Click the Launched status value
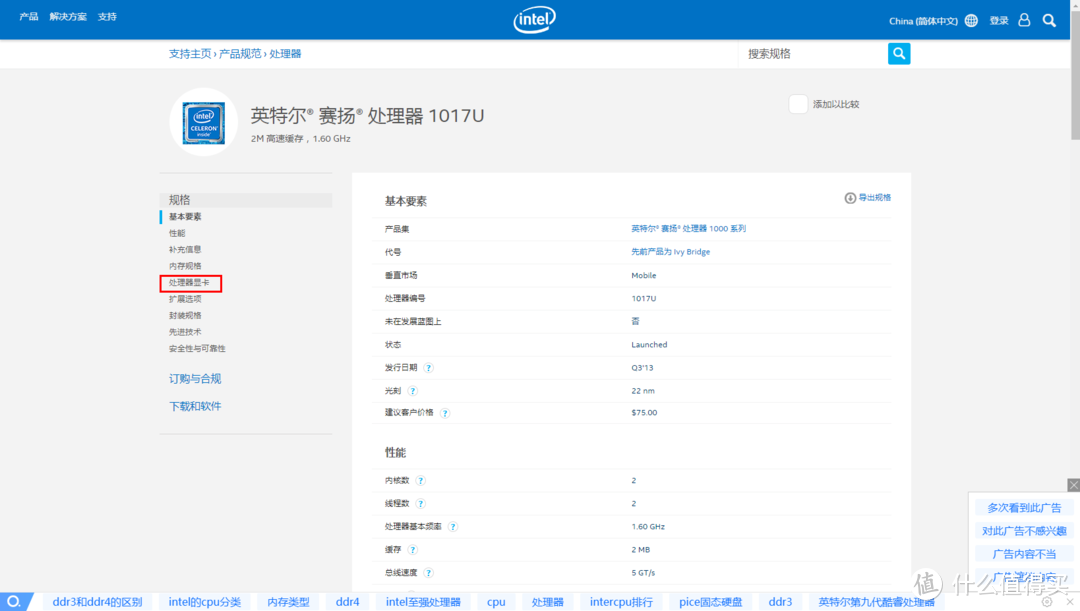The height and width of the screenshot is (611, 1080). [649, 344]
